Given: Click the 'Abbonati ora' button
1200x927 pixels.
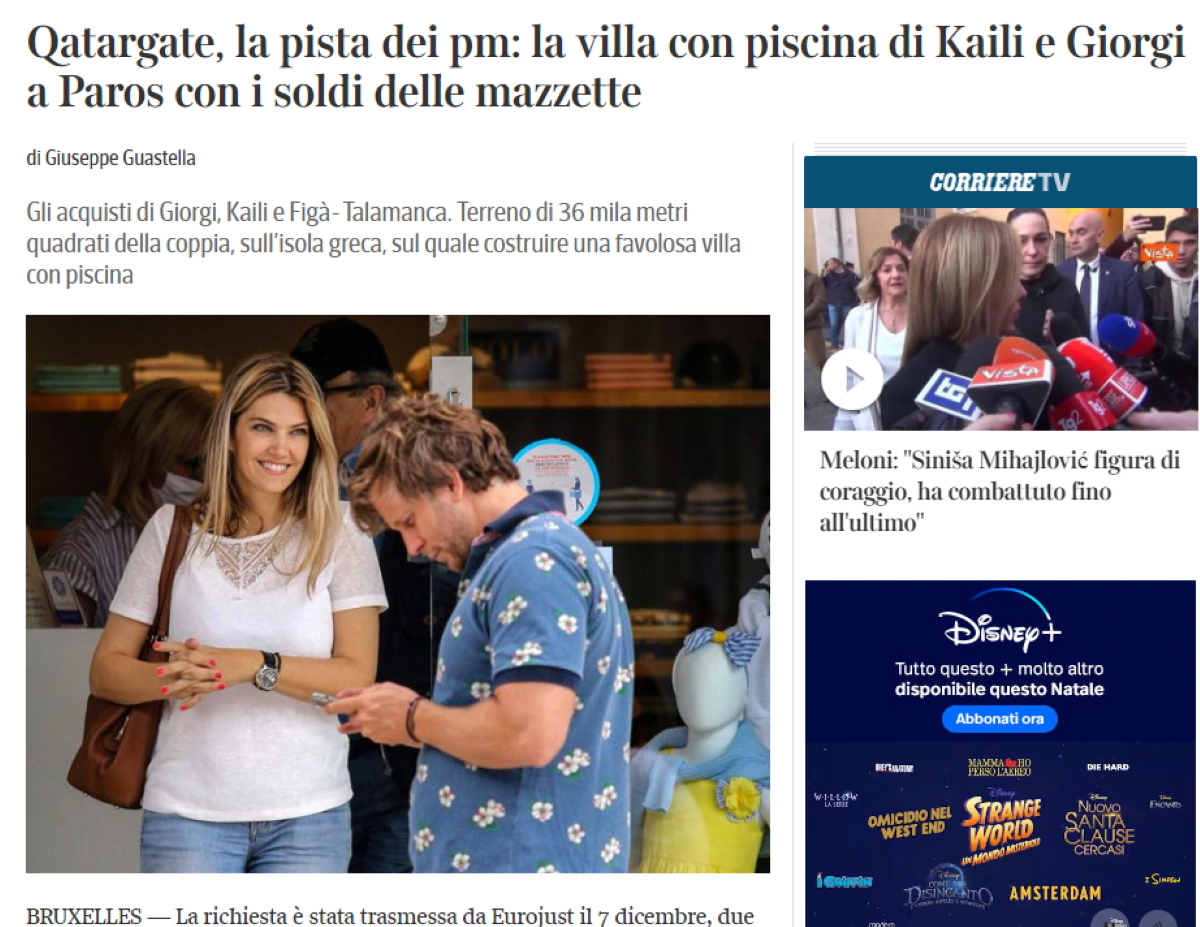Looking at the screenshot, I should [x=1000, y=719].
